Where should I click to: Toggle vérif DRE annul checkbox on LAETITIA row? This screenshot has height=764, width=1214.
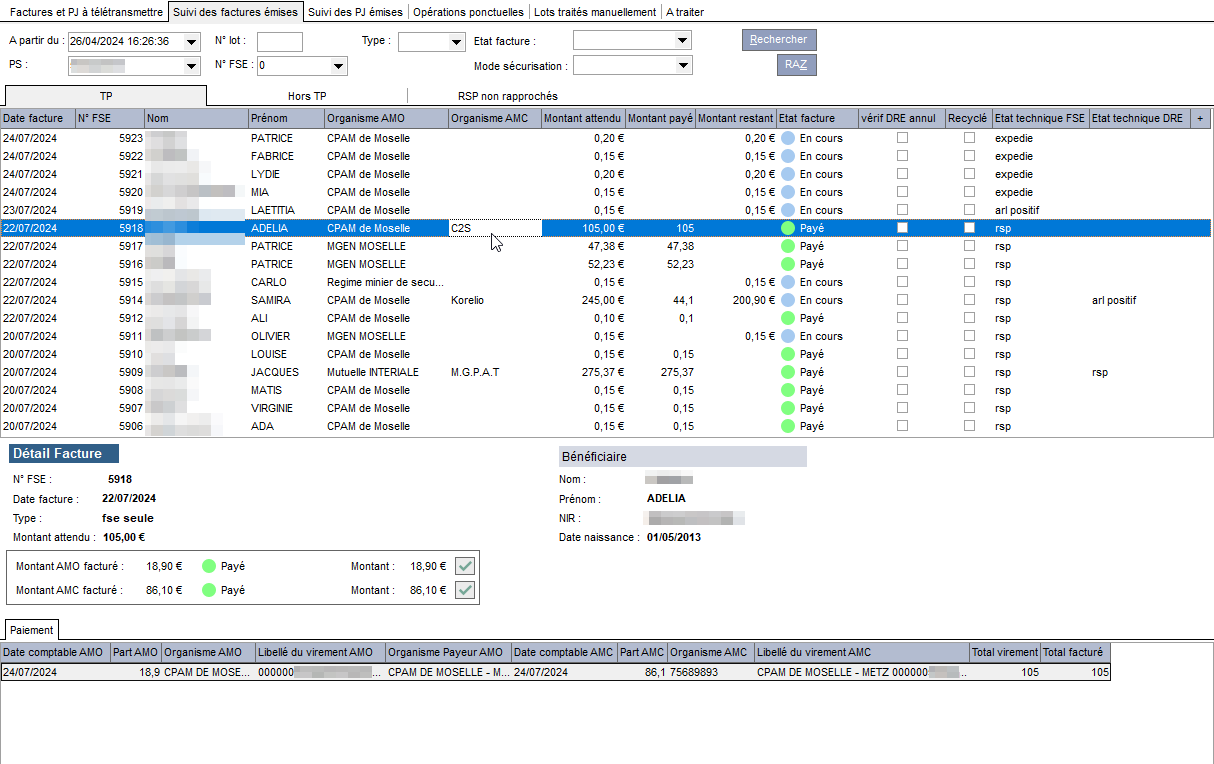pos(902,210)
